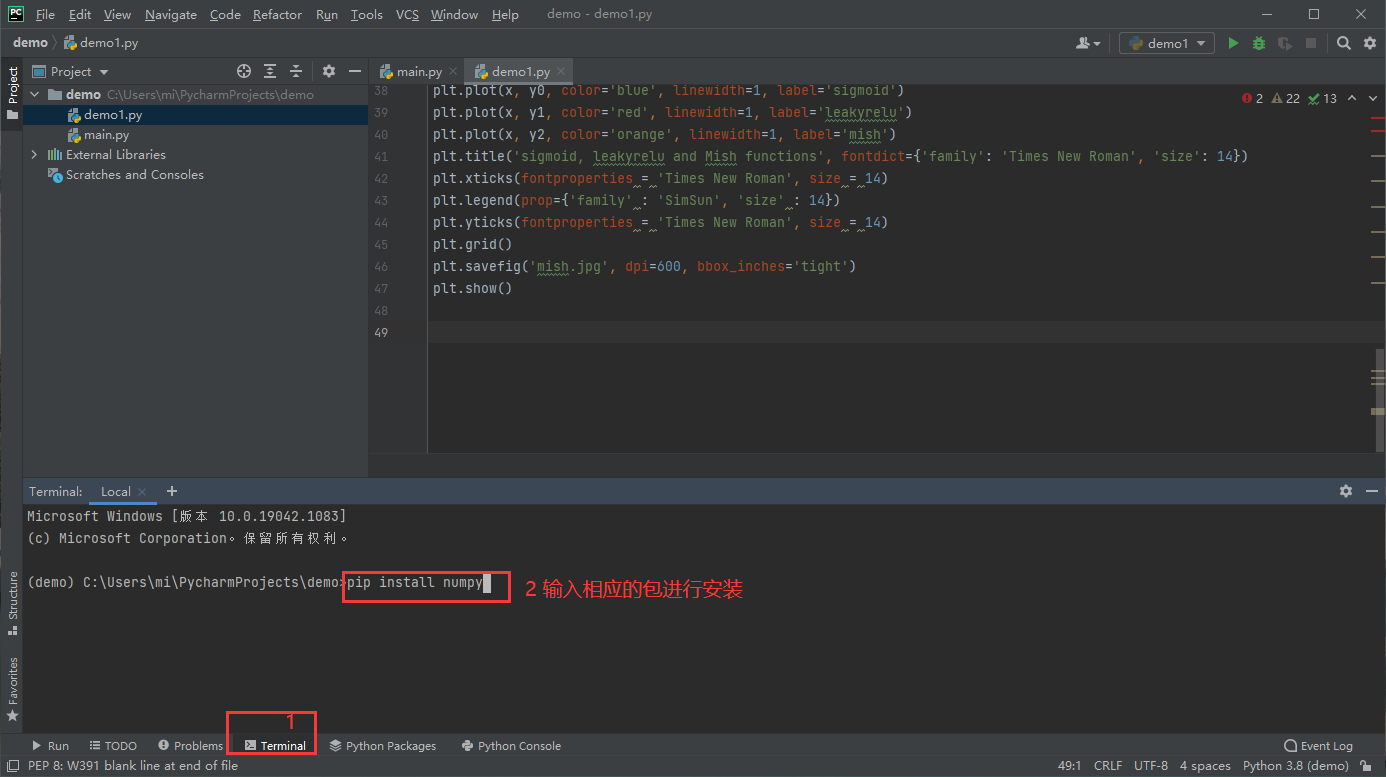The height and width of the screenshot is (777, 1386).
Task: Open terminal settings gear icon
Action: (1345, 491)
